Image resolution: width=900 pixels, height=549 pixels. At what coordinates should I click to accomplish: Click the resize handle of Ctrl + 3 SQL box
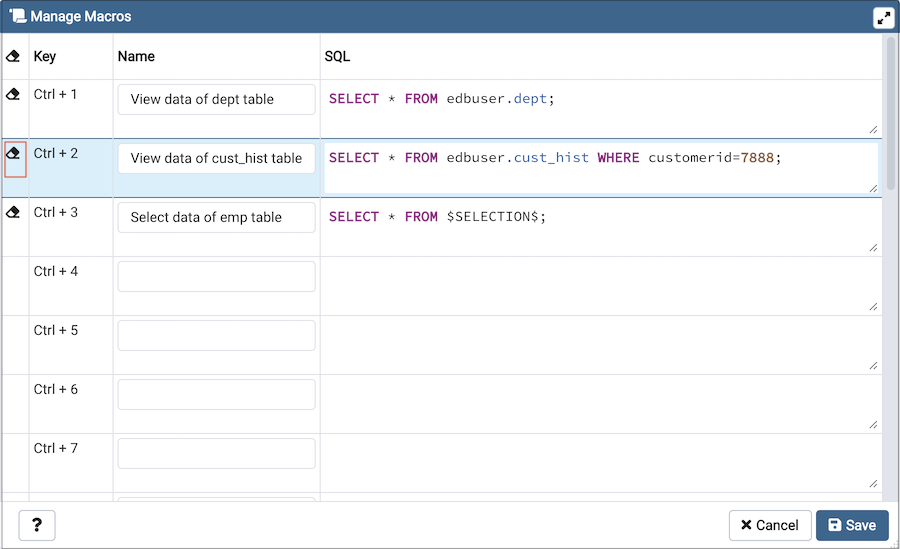[x=873, y=247]
